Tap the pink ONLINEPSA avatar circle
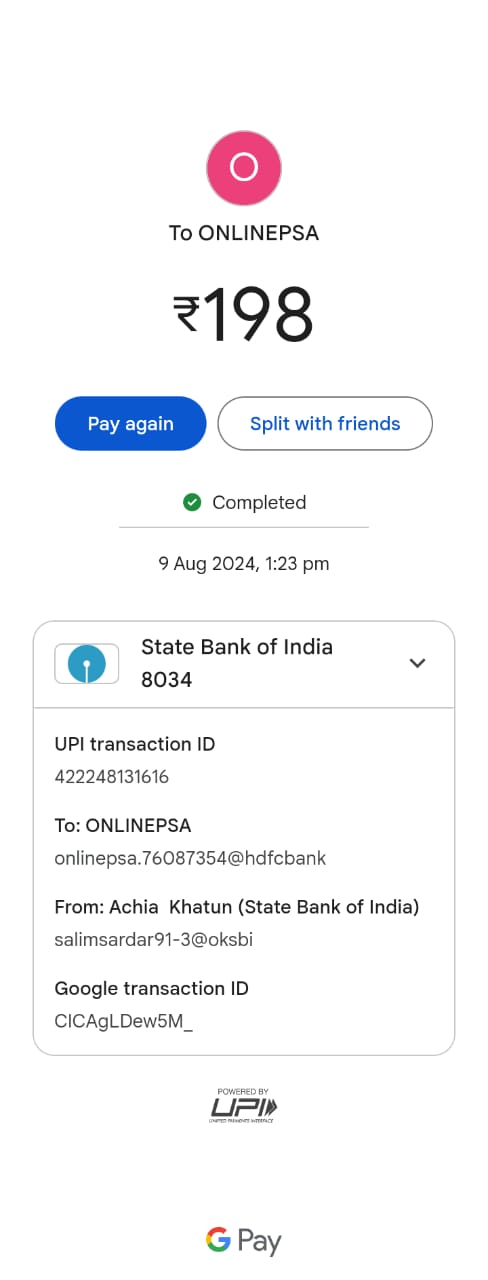488x1280 pixels. point(244,168)
